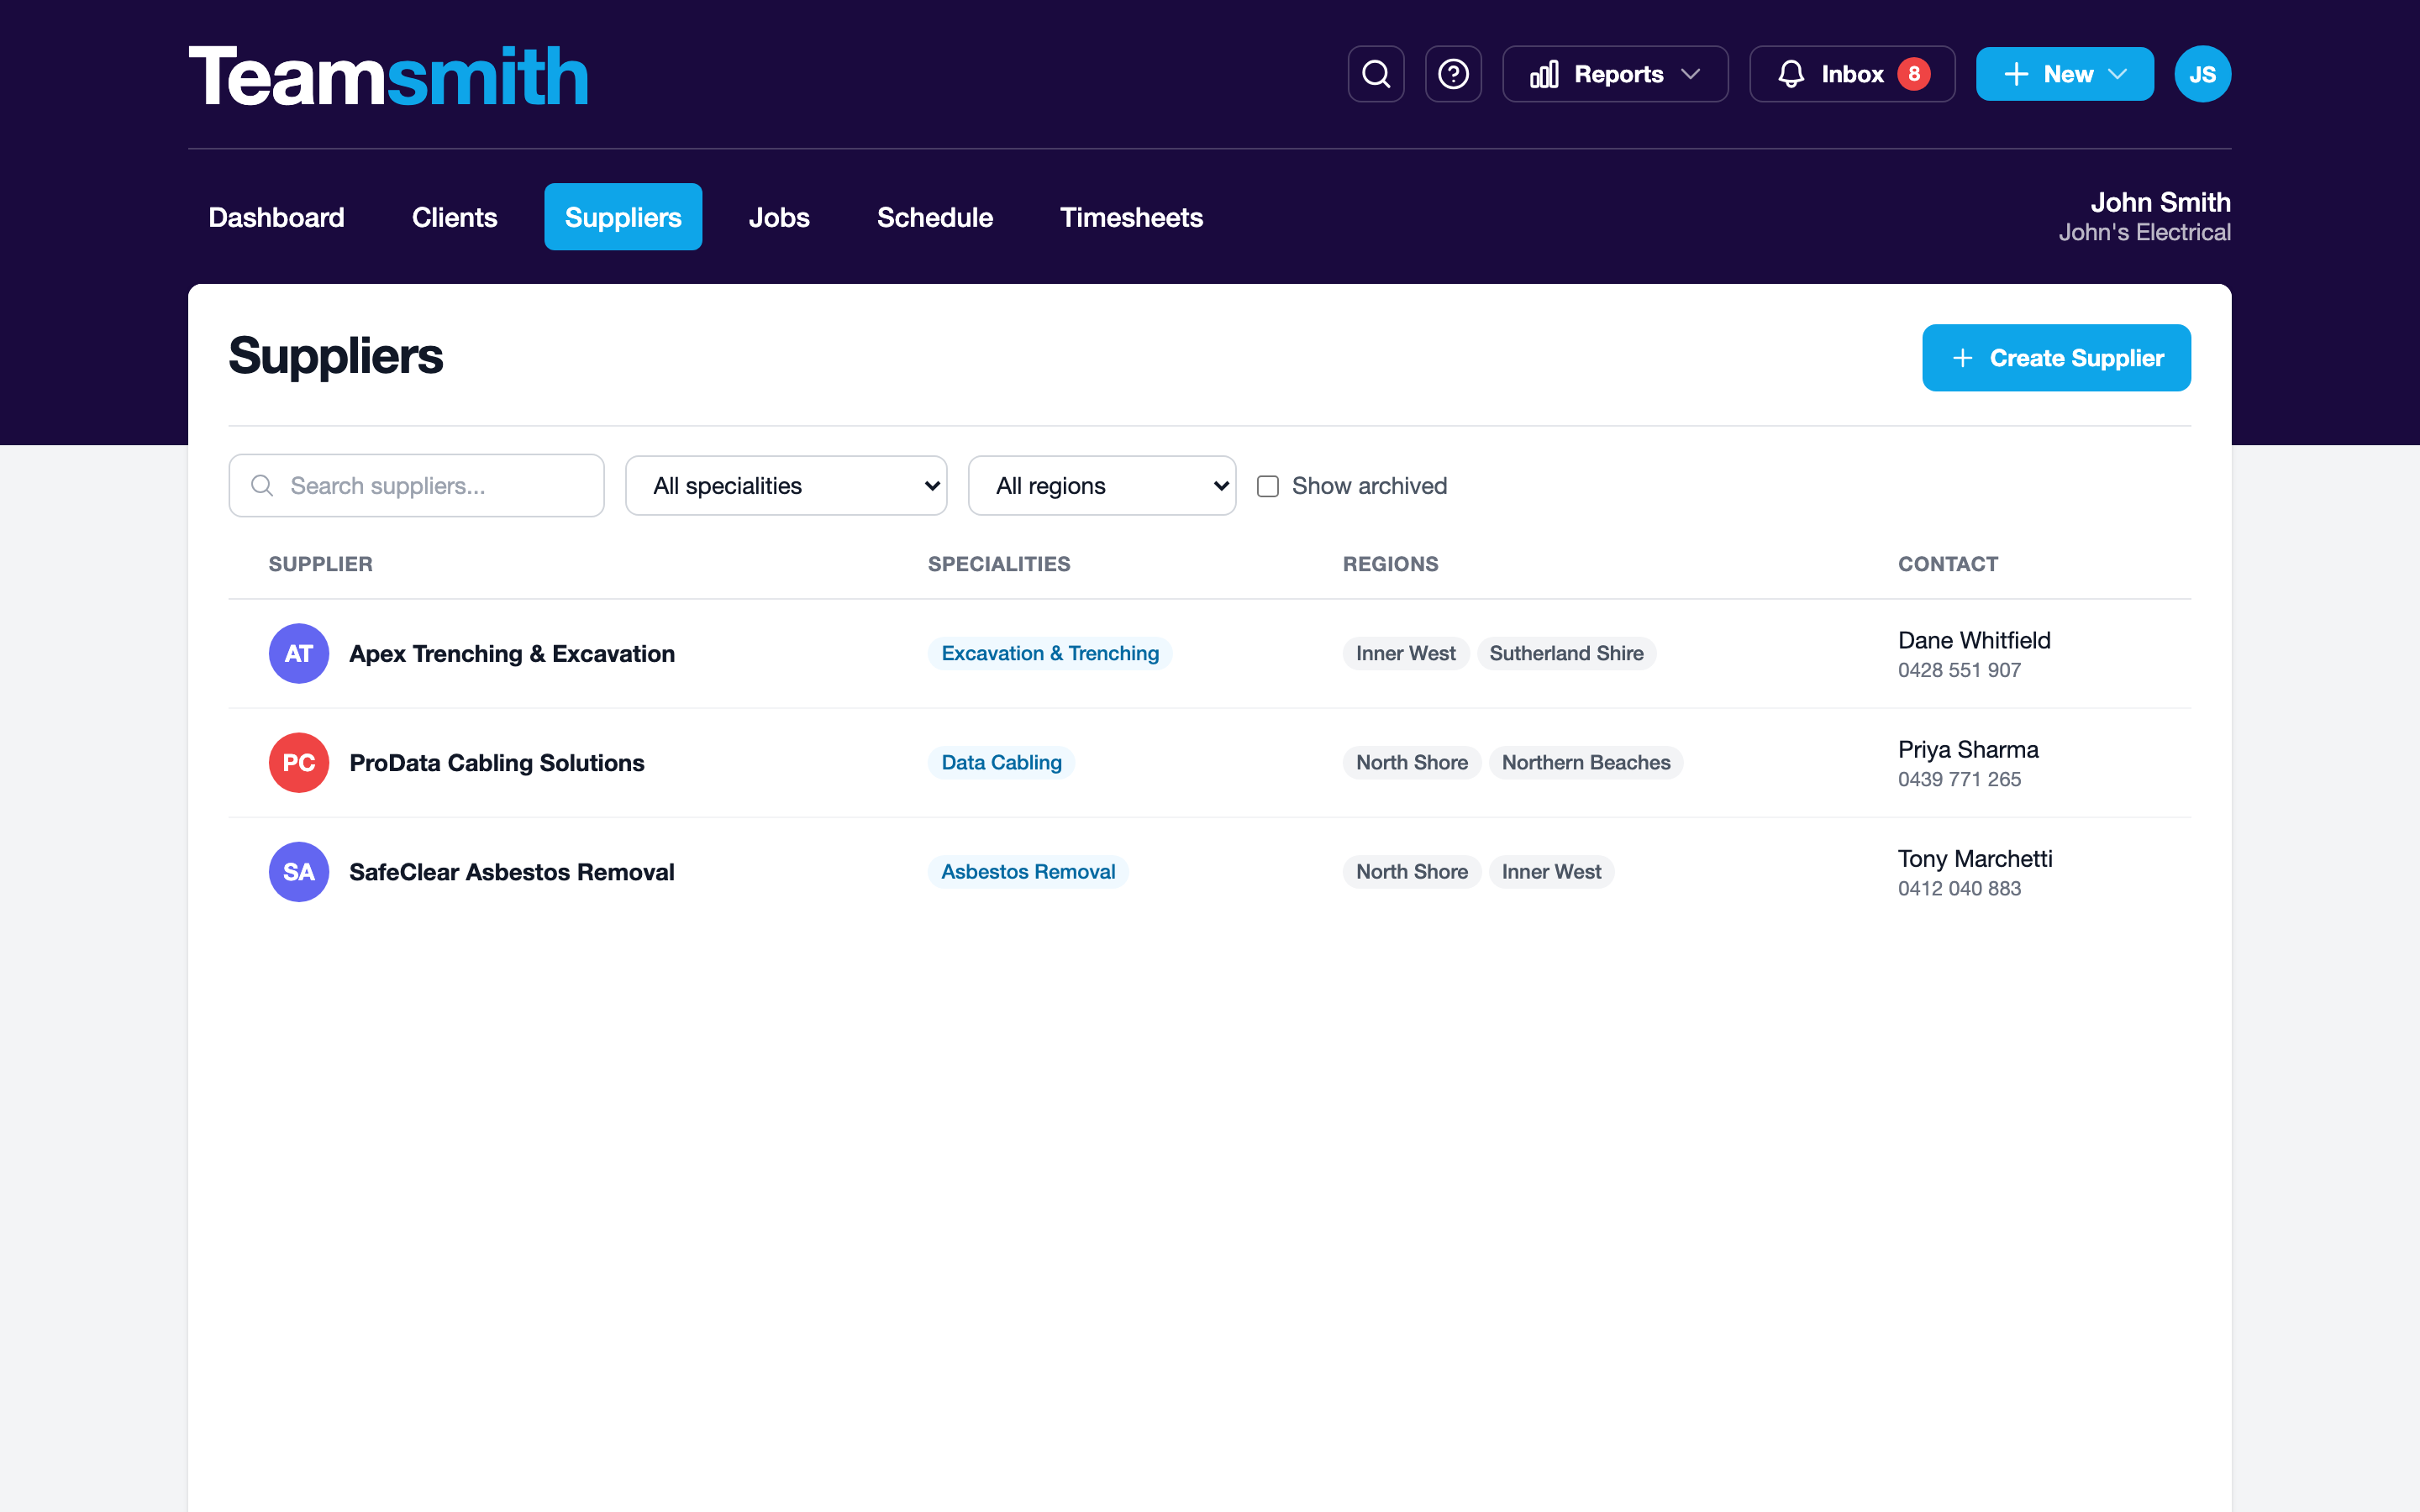The image size is (2420, 1512).
Task: Open the Reports dropdown menu
Action: 1615,74
